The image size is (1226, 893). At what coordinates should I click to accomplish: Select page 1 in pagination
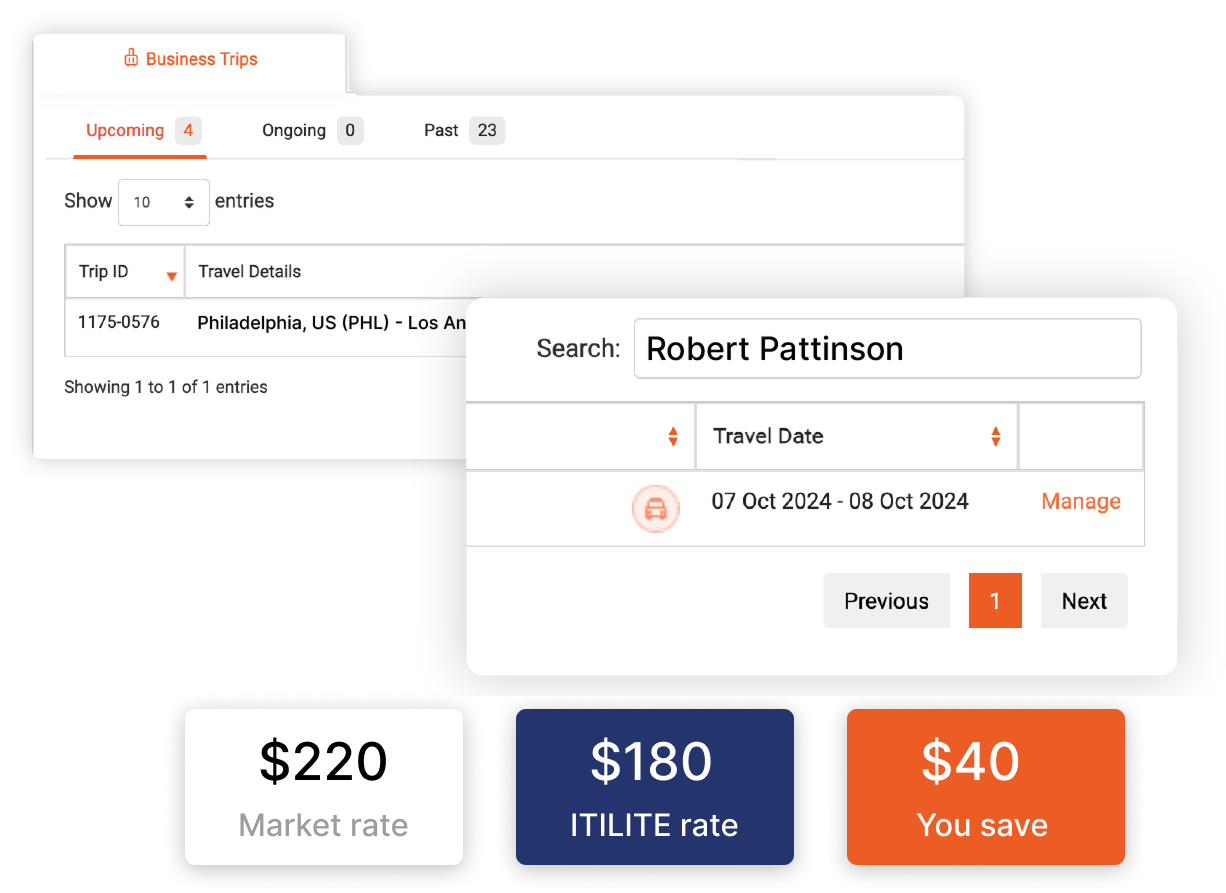(995, 601)
